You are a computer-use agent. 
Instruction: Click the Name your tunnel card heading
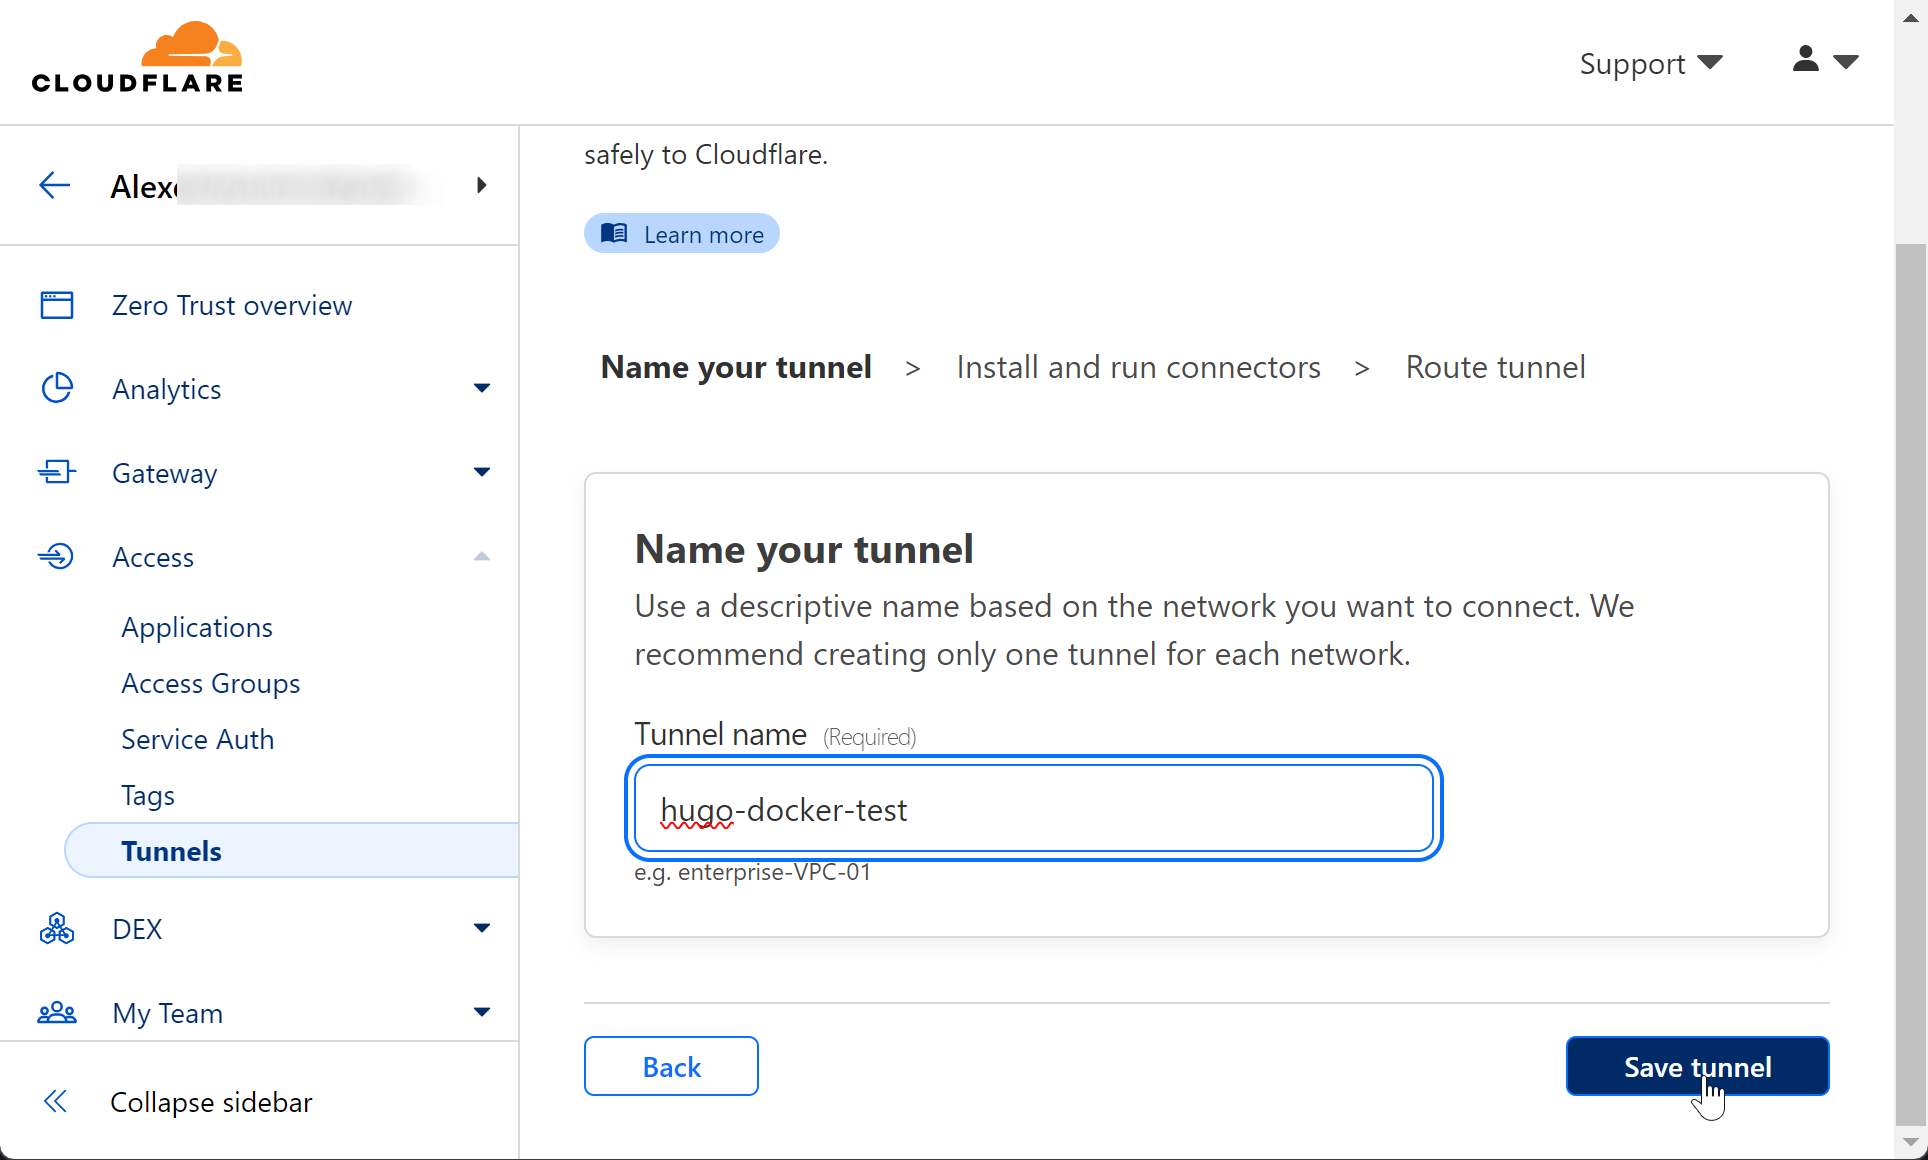(x=804, y=549)
